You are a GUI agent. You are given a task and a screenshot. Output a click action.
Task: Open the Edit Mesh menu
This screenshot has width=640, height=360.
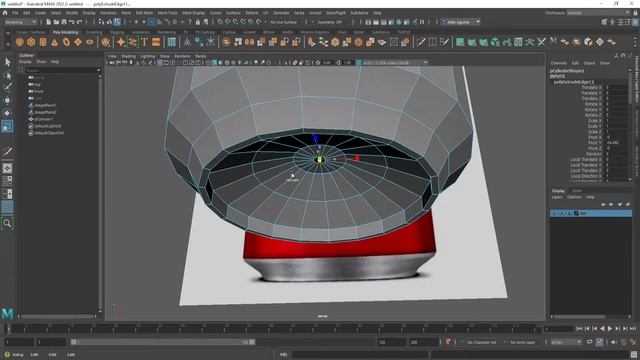click(144, 13)
